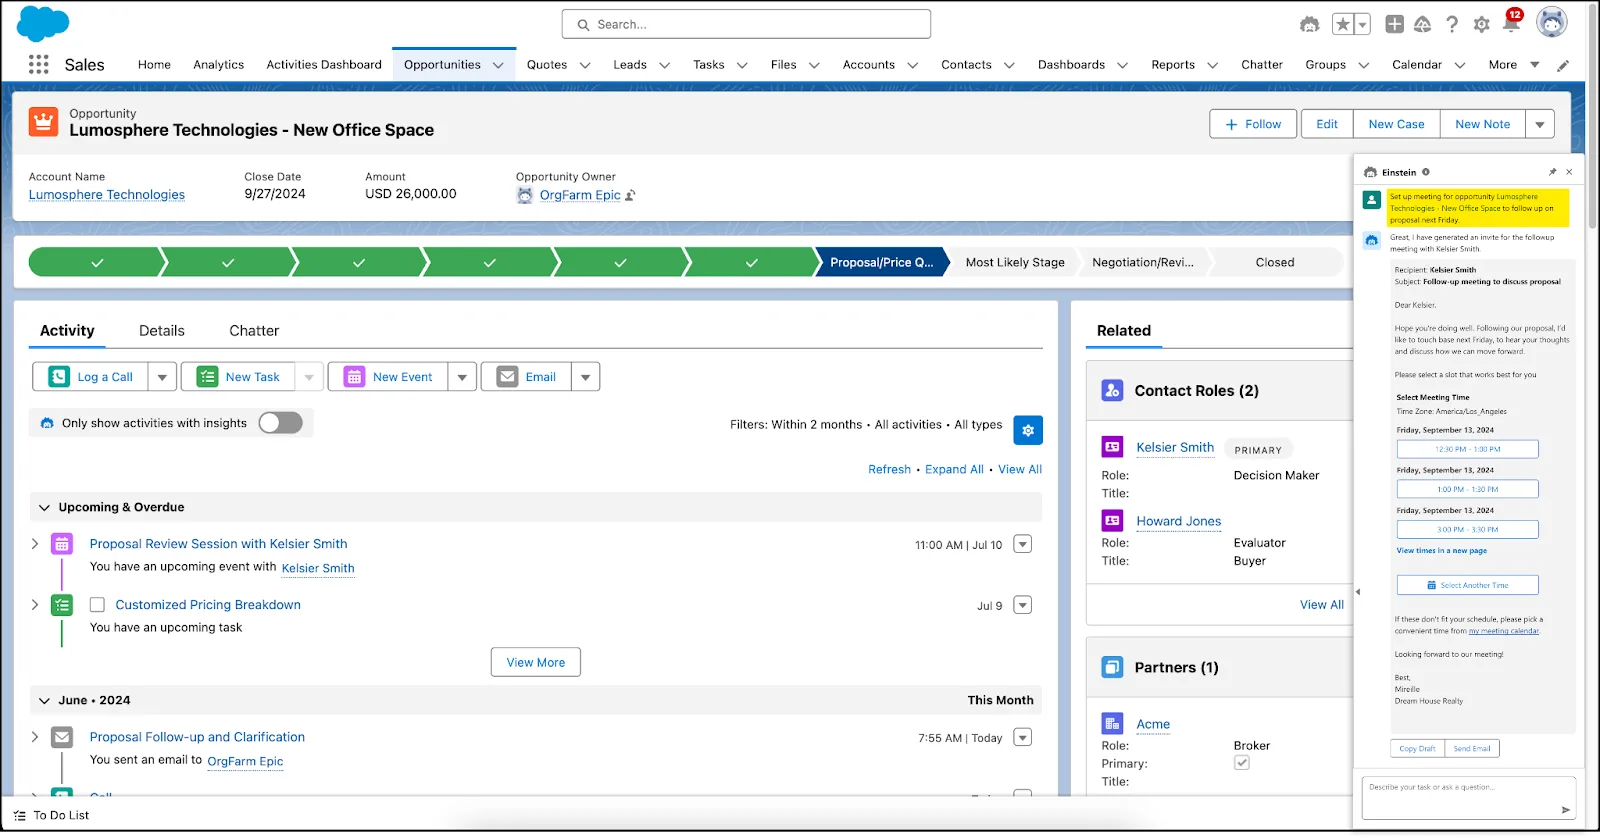Open the Opportunities tab dropdown arrow
The width and height of the screenshot is (1600, 838).
498,65
